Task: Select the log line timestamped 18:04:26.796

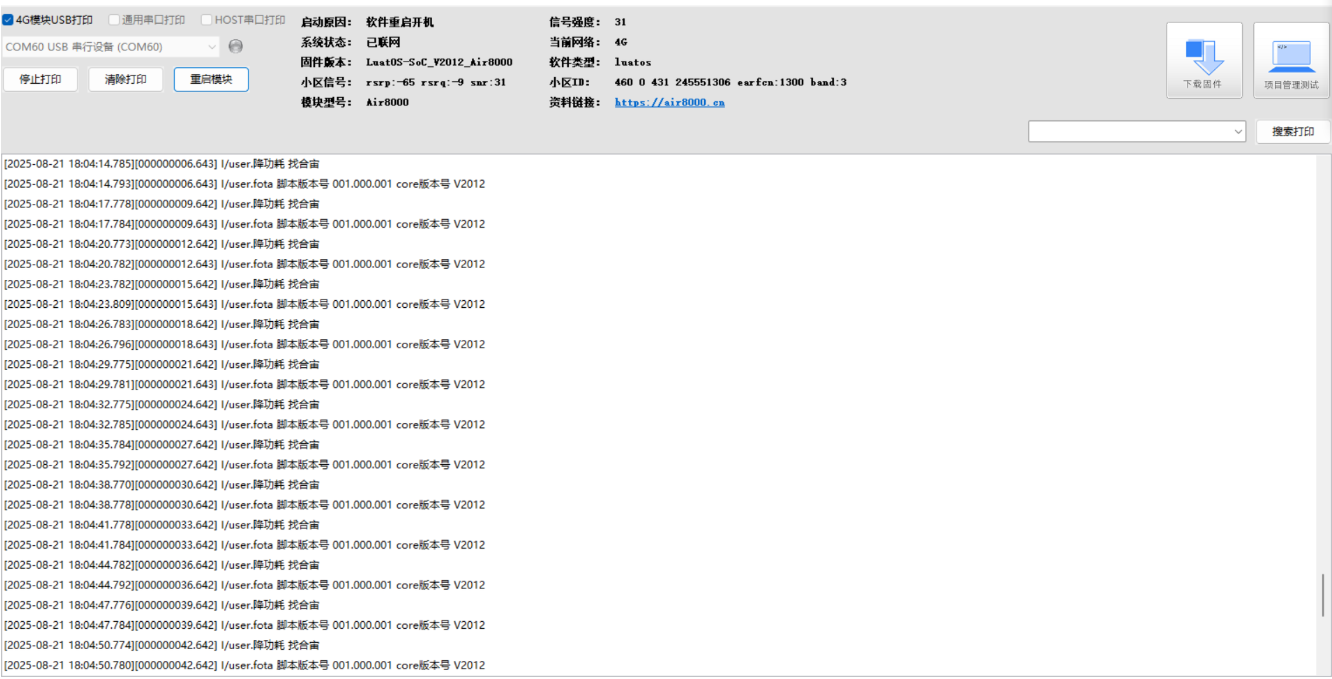Action: pos(244,344)
